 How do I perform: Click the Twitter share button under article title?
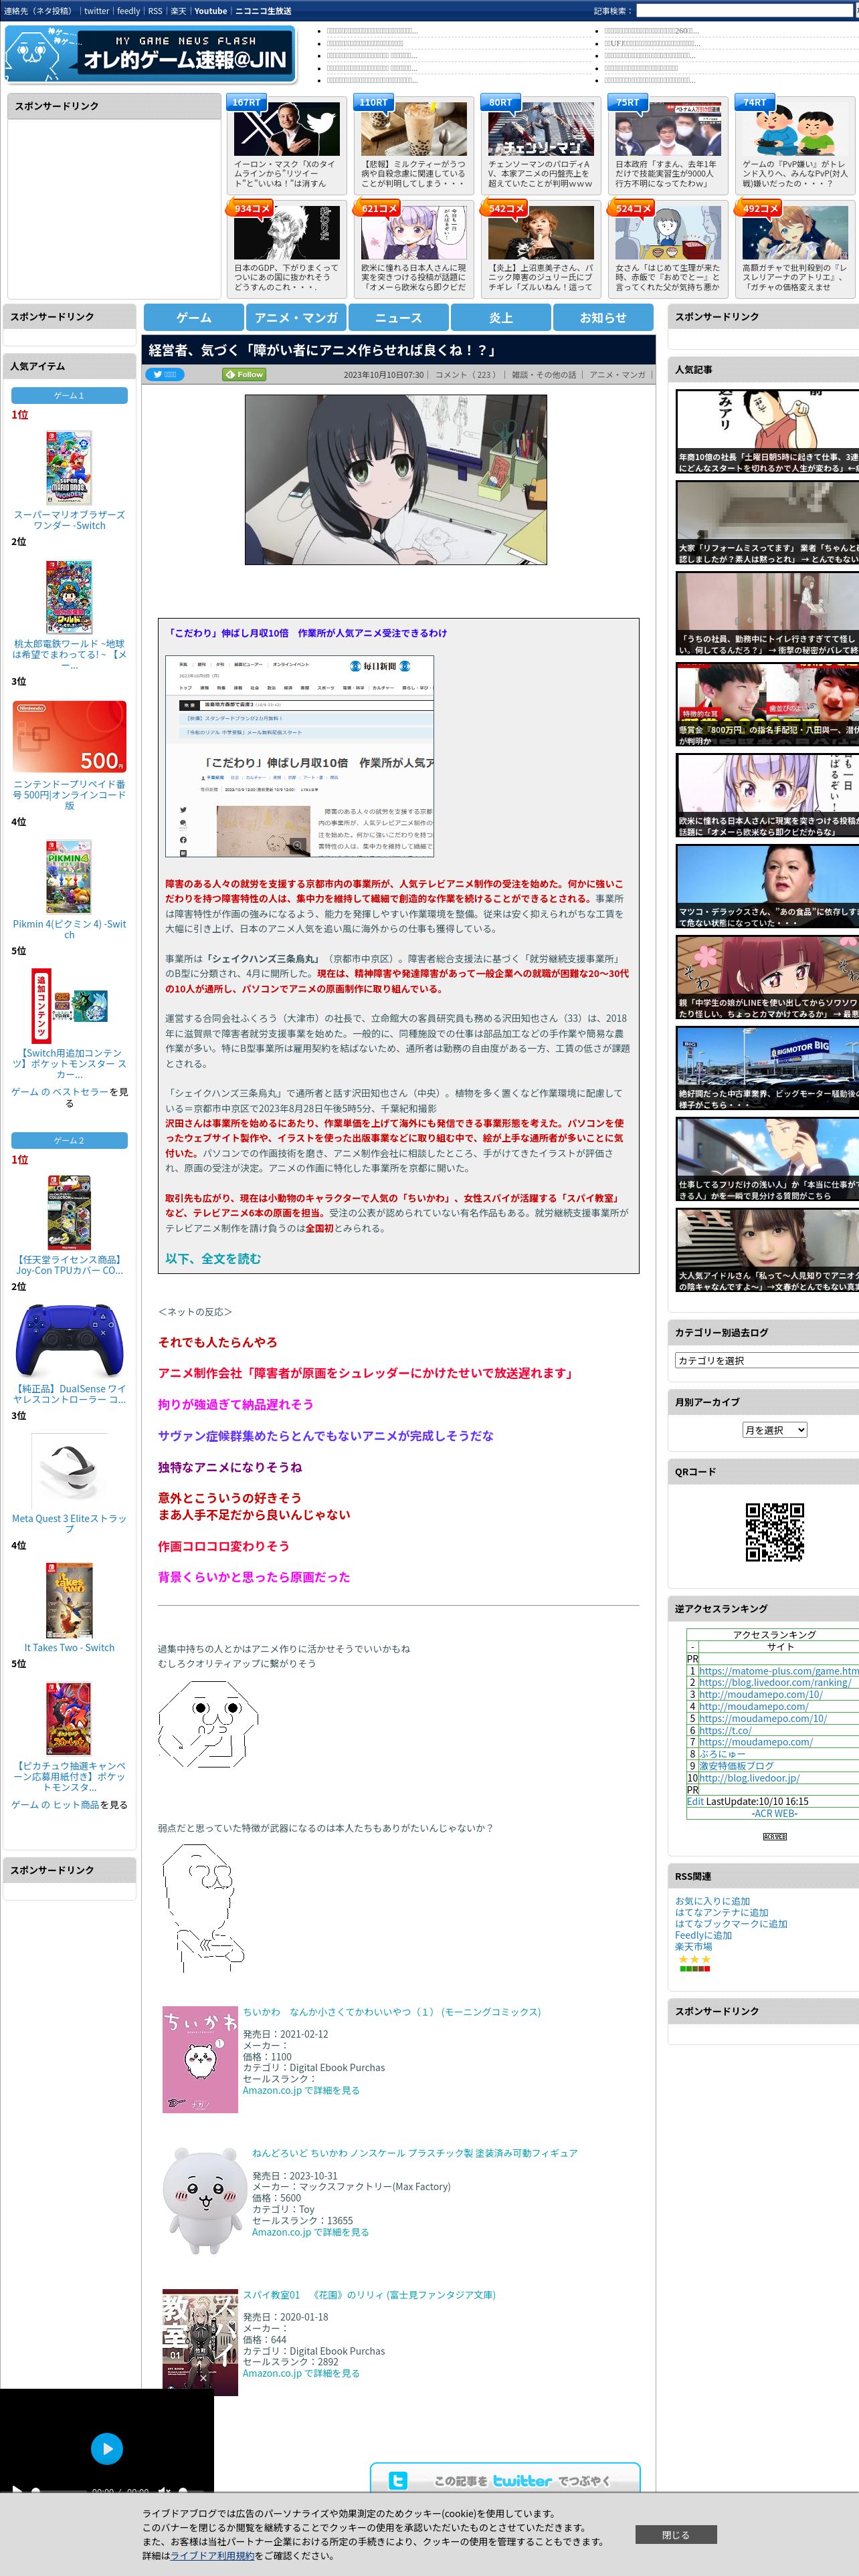(x=164, y=374)
